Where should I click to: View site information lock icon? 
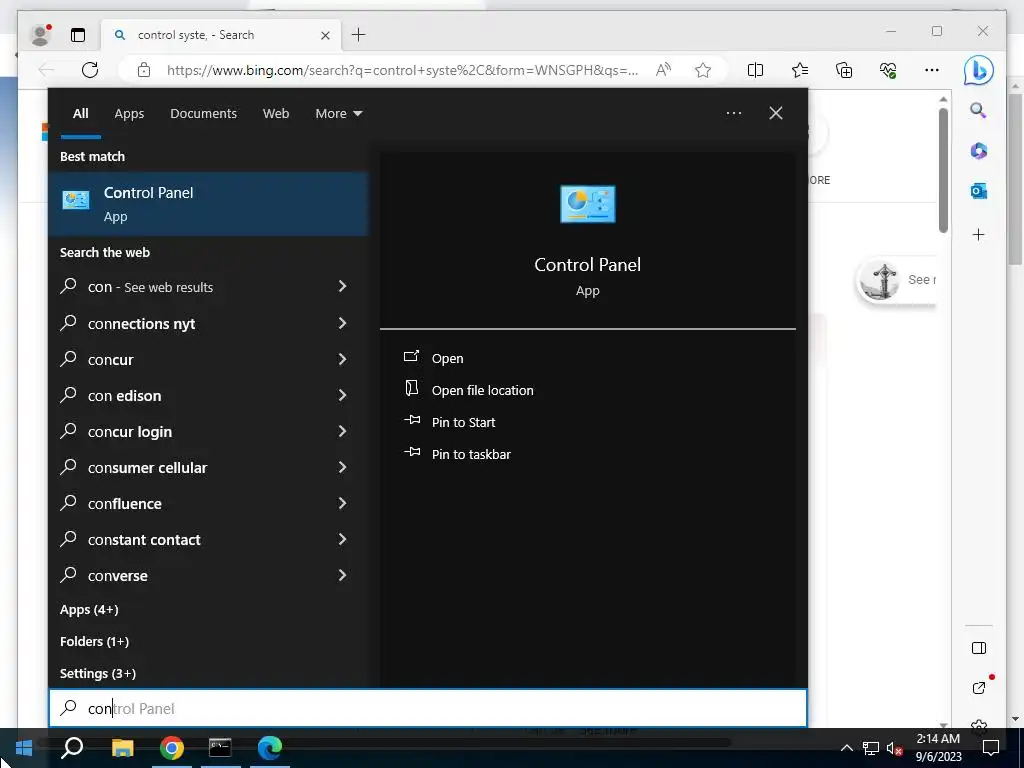pyautogui.click(x=144, y=70)
